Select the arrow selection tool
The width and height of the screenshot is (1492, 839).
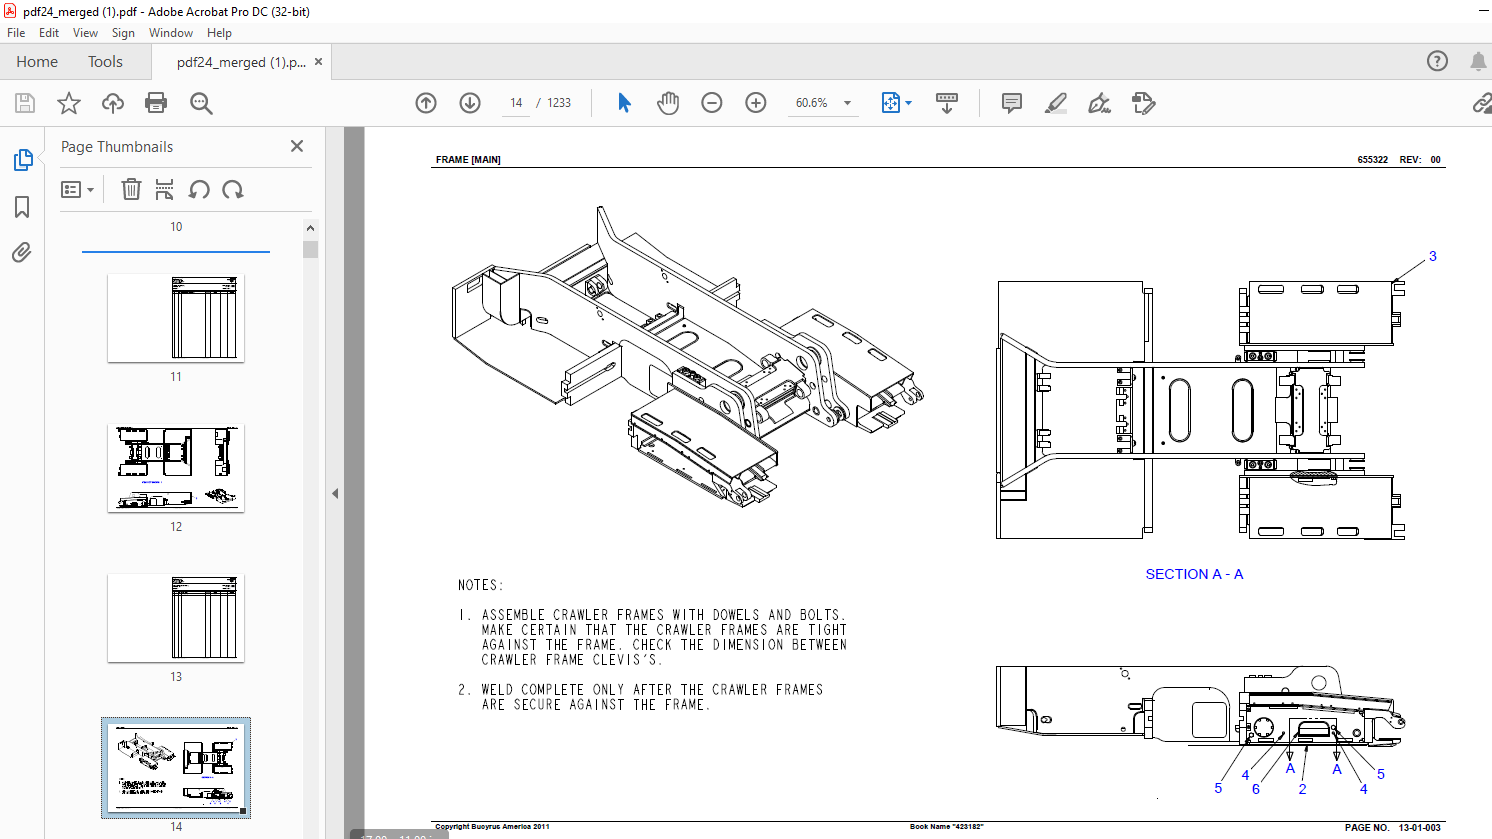pos(624,103)
